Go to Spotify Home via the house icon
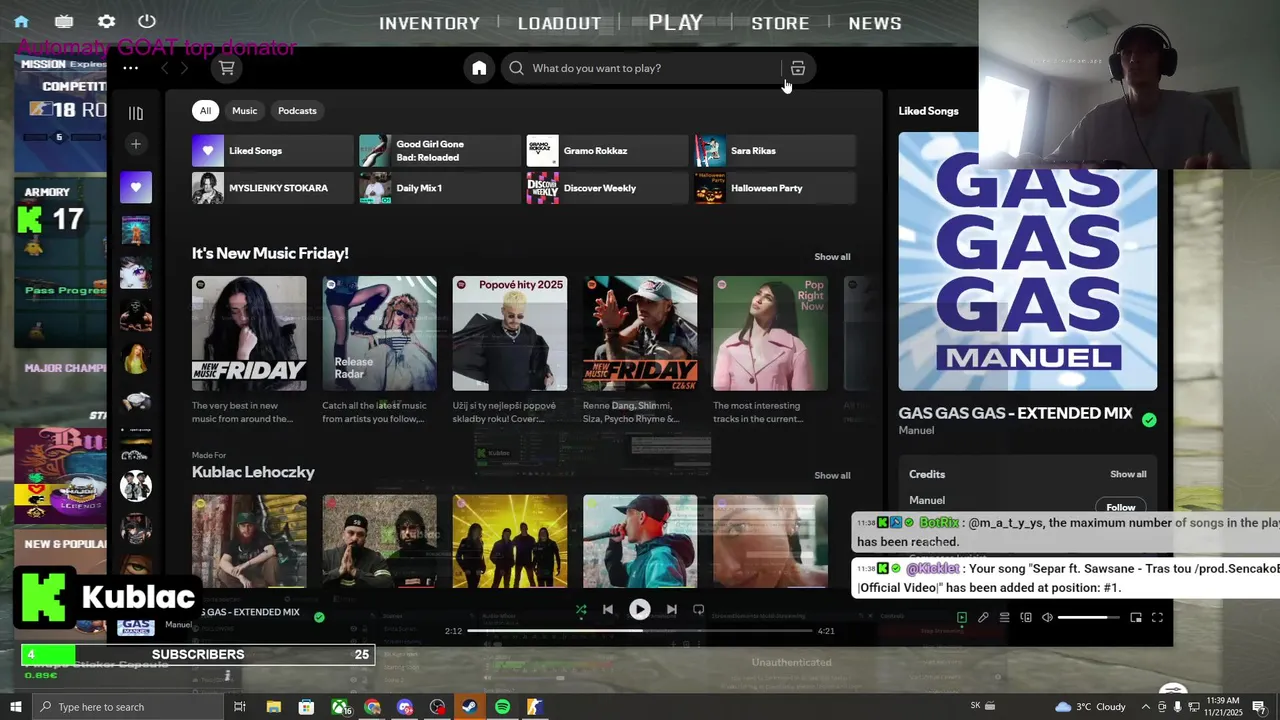Screen dimensions: 1280x720 [479, 68]
